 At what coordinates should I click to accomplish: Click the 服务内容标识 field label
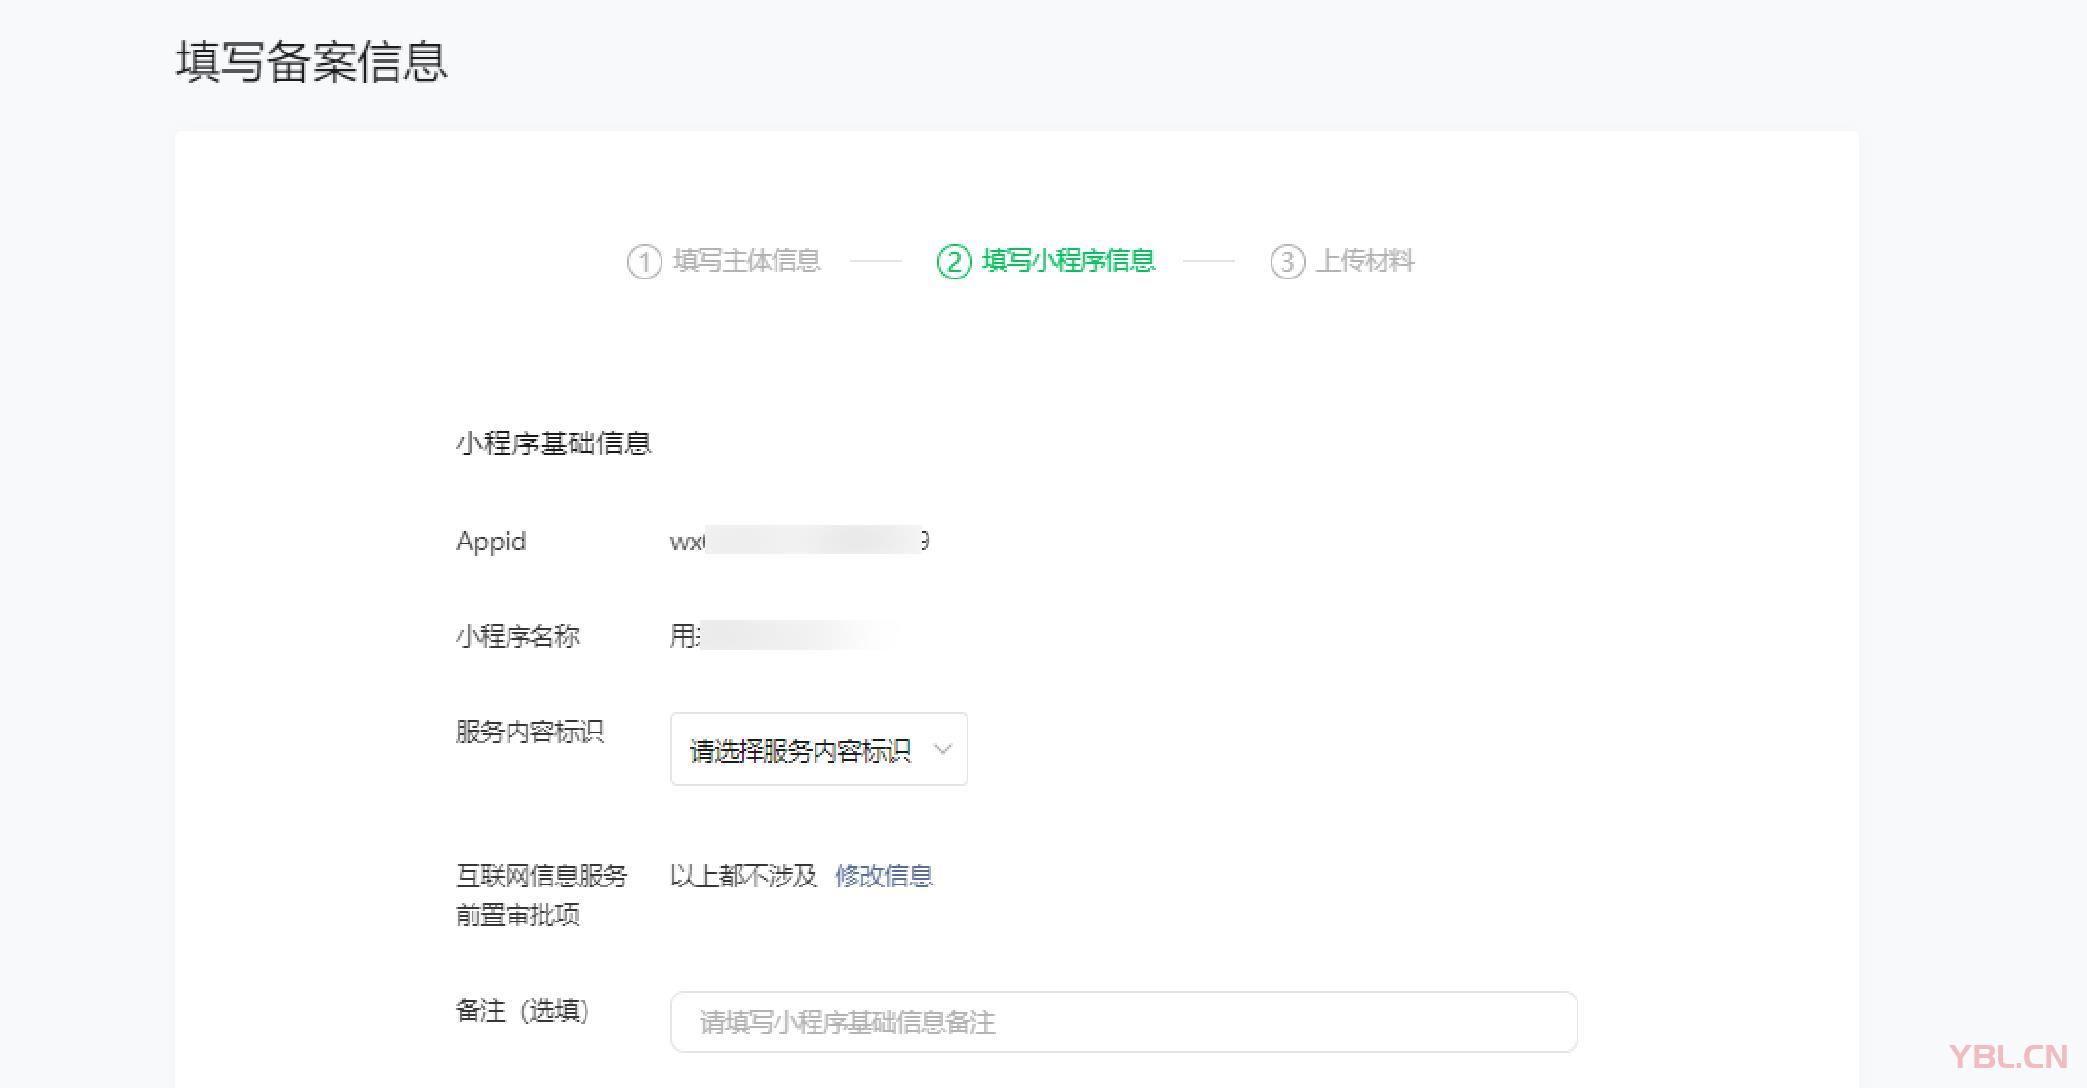529,732
